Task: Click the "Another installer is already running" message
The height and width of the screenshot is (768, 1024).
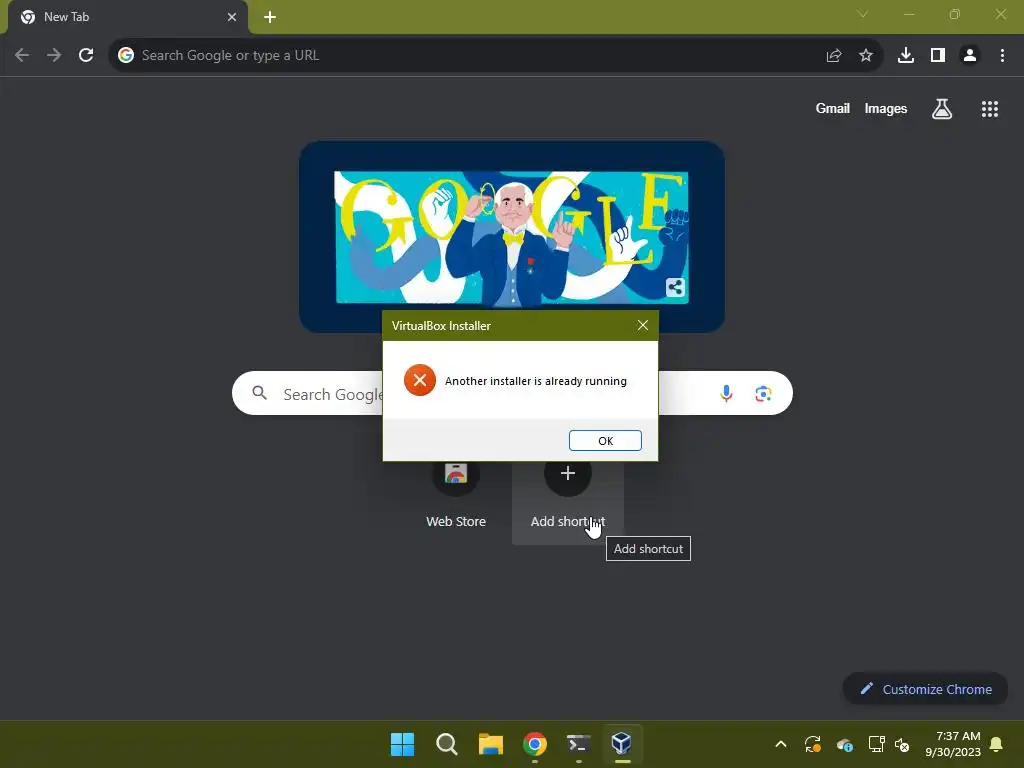Action: pos(536,381)
